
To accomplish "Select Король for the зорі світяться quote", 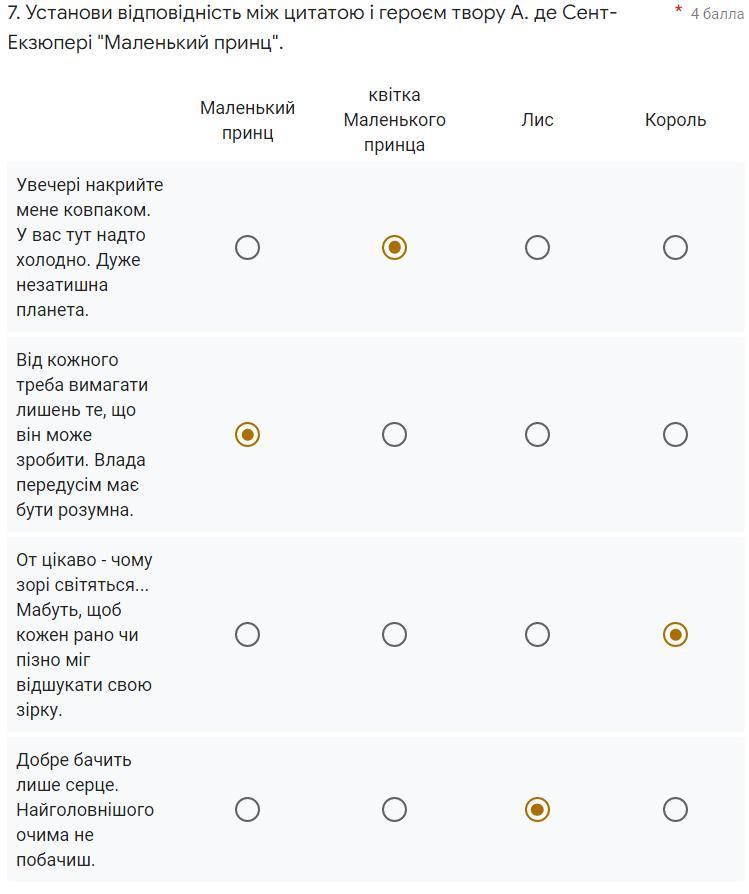I will point(675,635).
